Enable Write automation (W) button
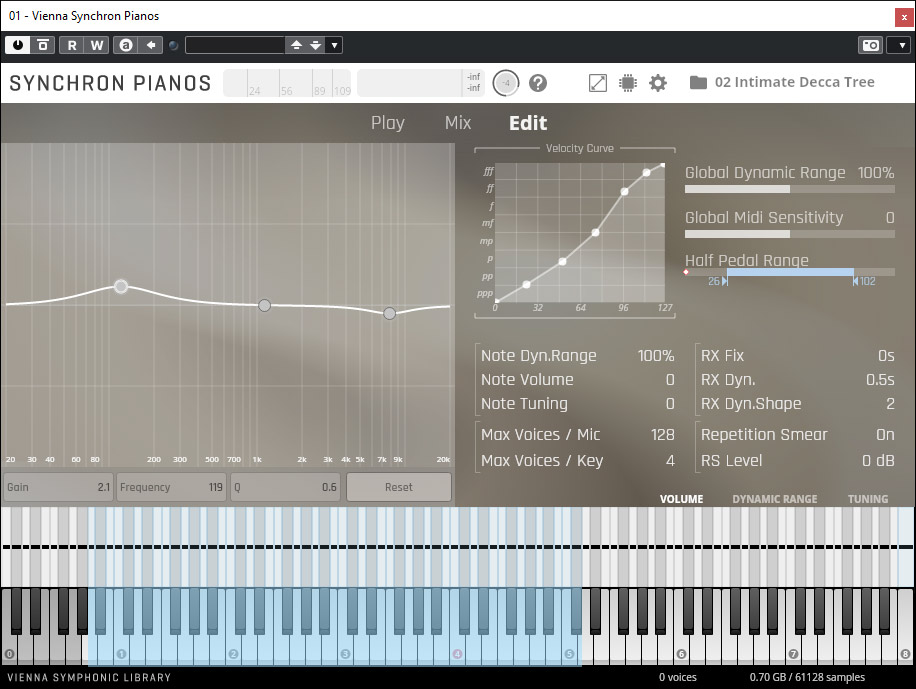Screen dimensions: 916x689 (x=97, y=45)
